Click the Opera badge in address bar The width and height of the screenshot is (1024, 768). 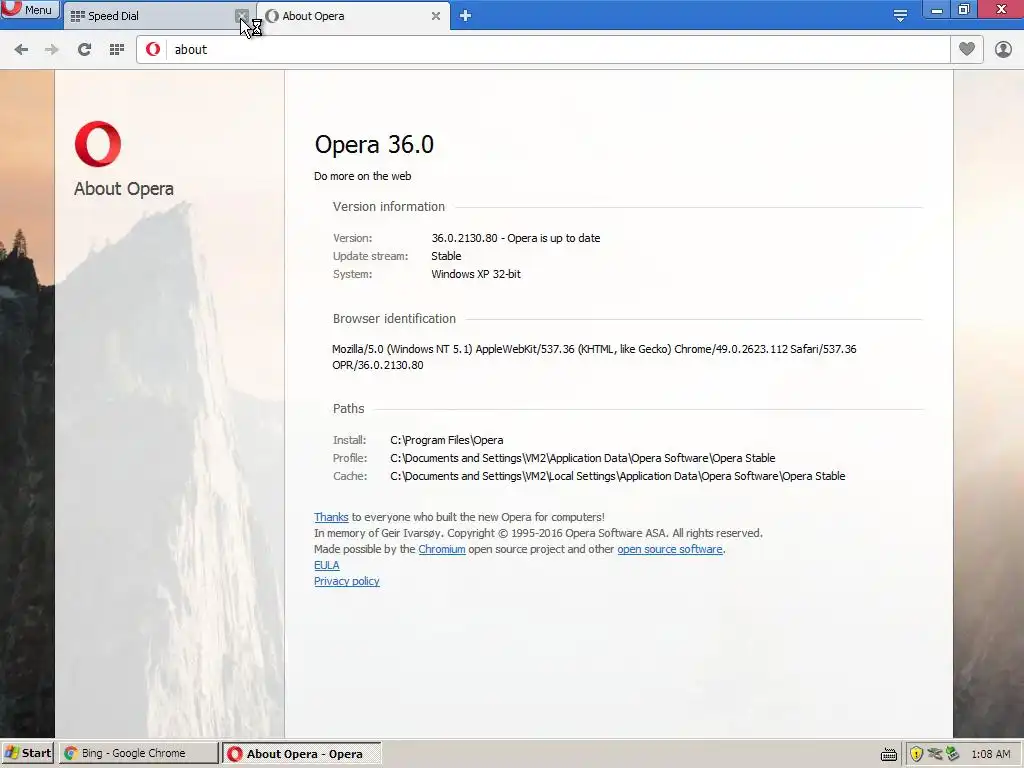pos(153,50)
